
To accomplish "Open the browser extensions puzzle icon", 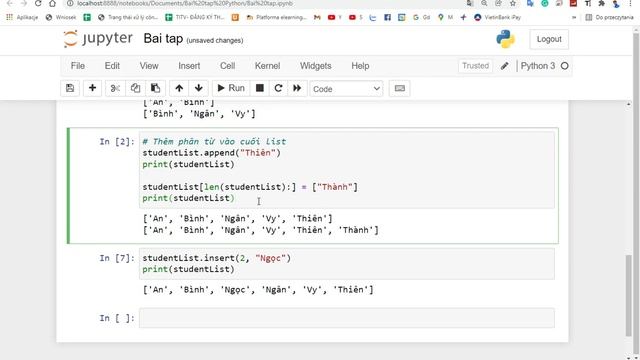I will click(x=602, y=3).
